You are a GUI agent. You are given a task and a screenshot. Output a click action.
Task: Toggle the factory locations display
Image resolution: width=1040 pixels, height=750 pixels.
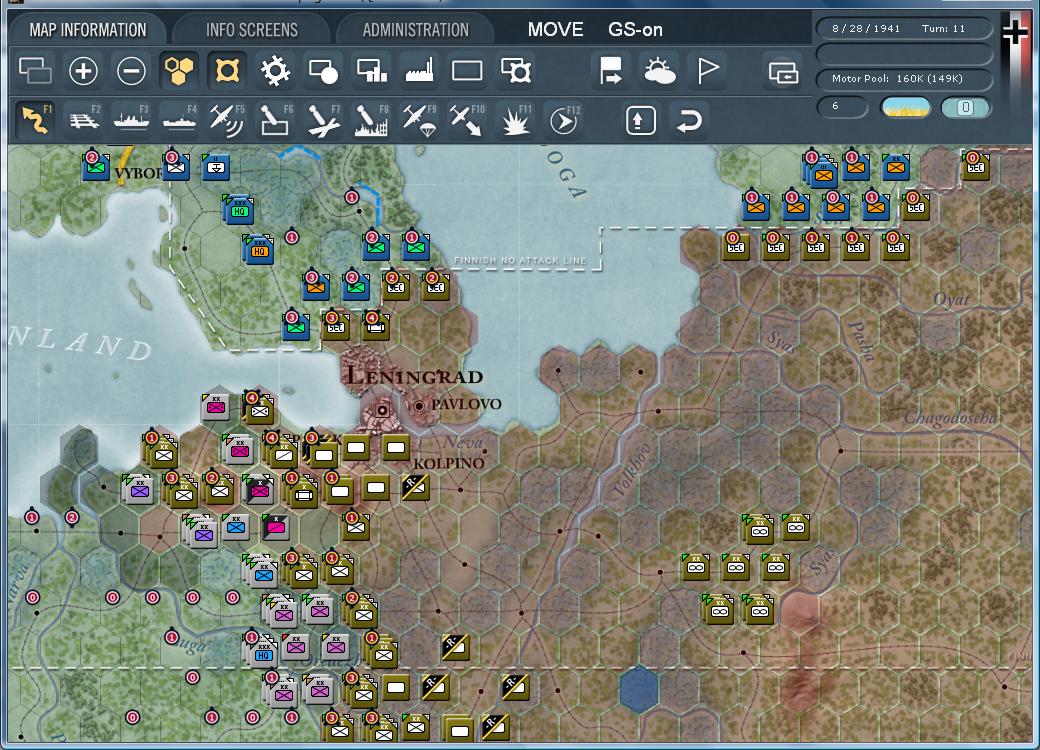coord(419,72)
